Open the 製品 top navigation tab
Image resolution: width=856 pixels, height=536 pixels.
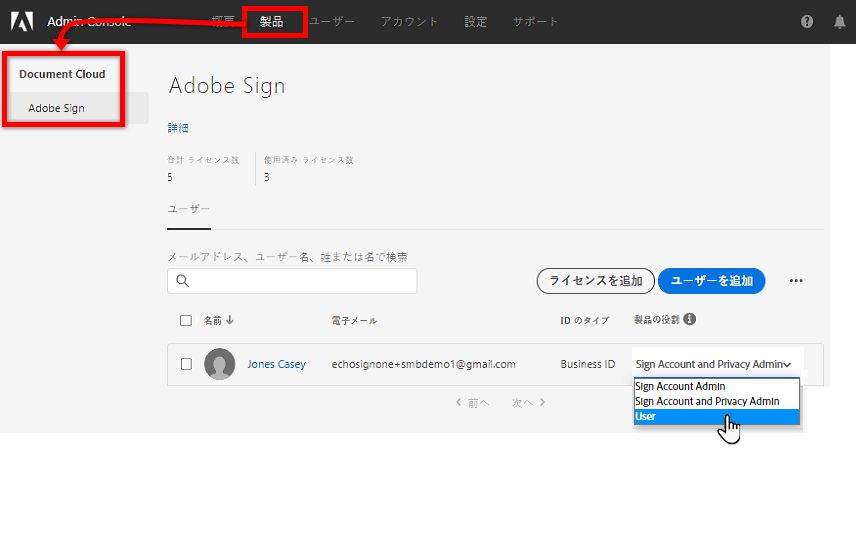271,21
